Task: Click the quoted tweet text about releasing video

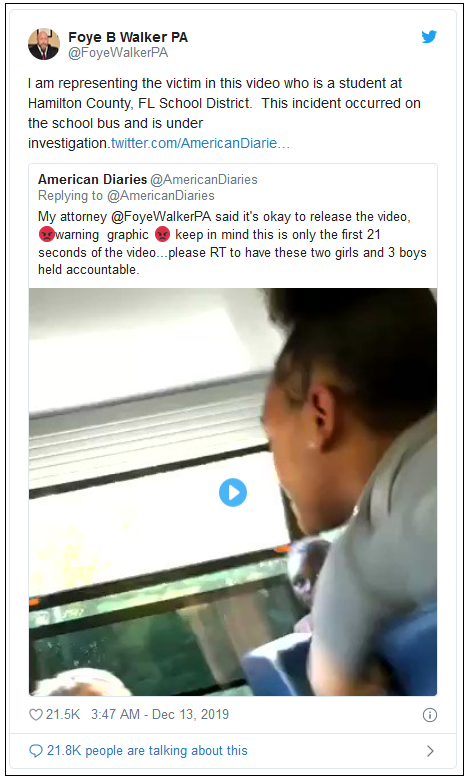Action: (233, 243)
